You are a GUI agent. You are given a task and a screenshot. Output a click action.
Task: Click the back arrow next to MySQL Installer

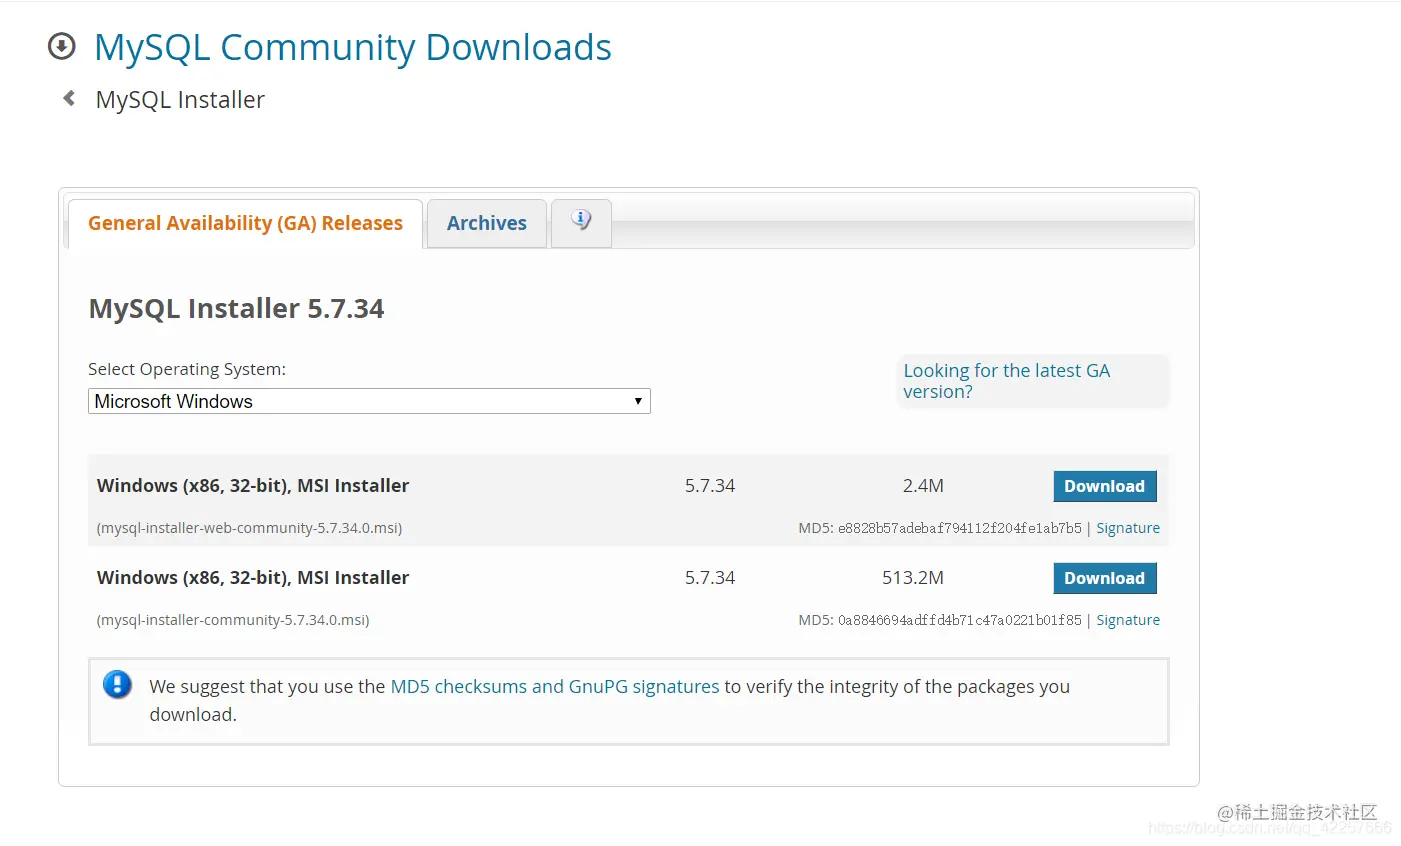click(69, 98)
